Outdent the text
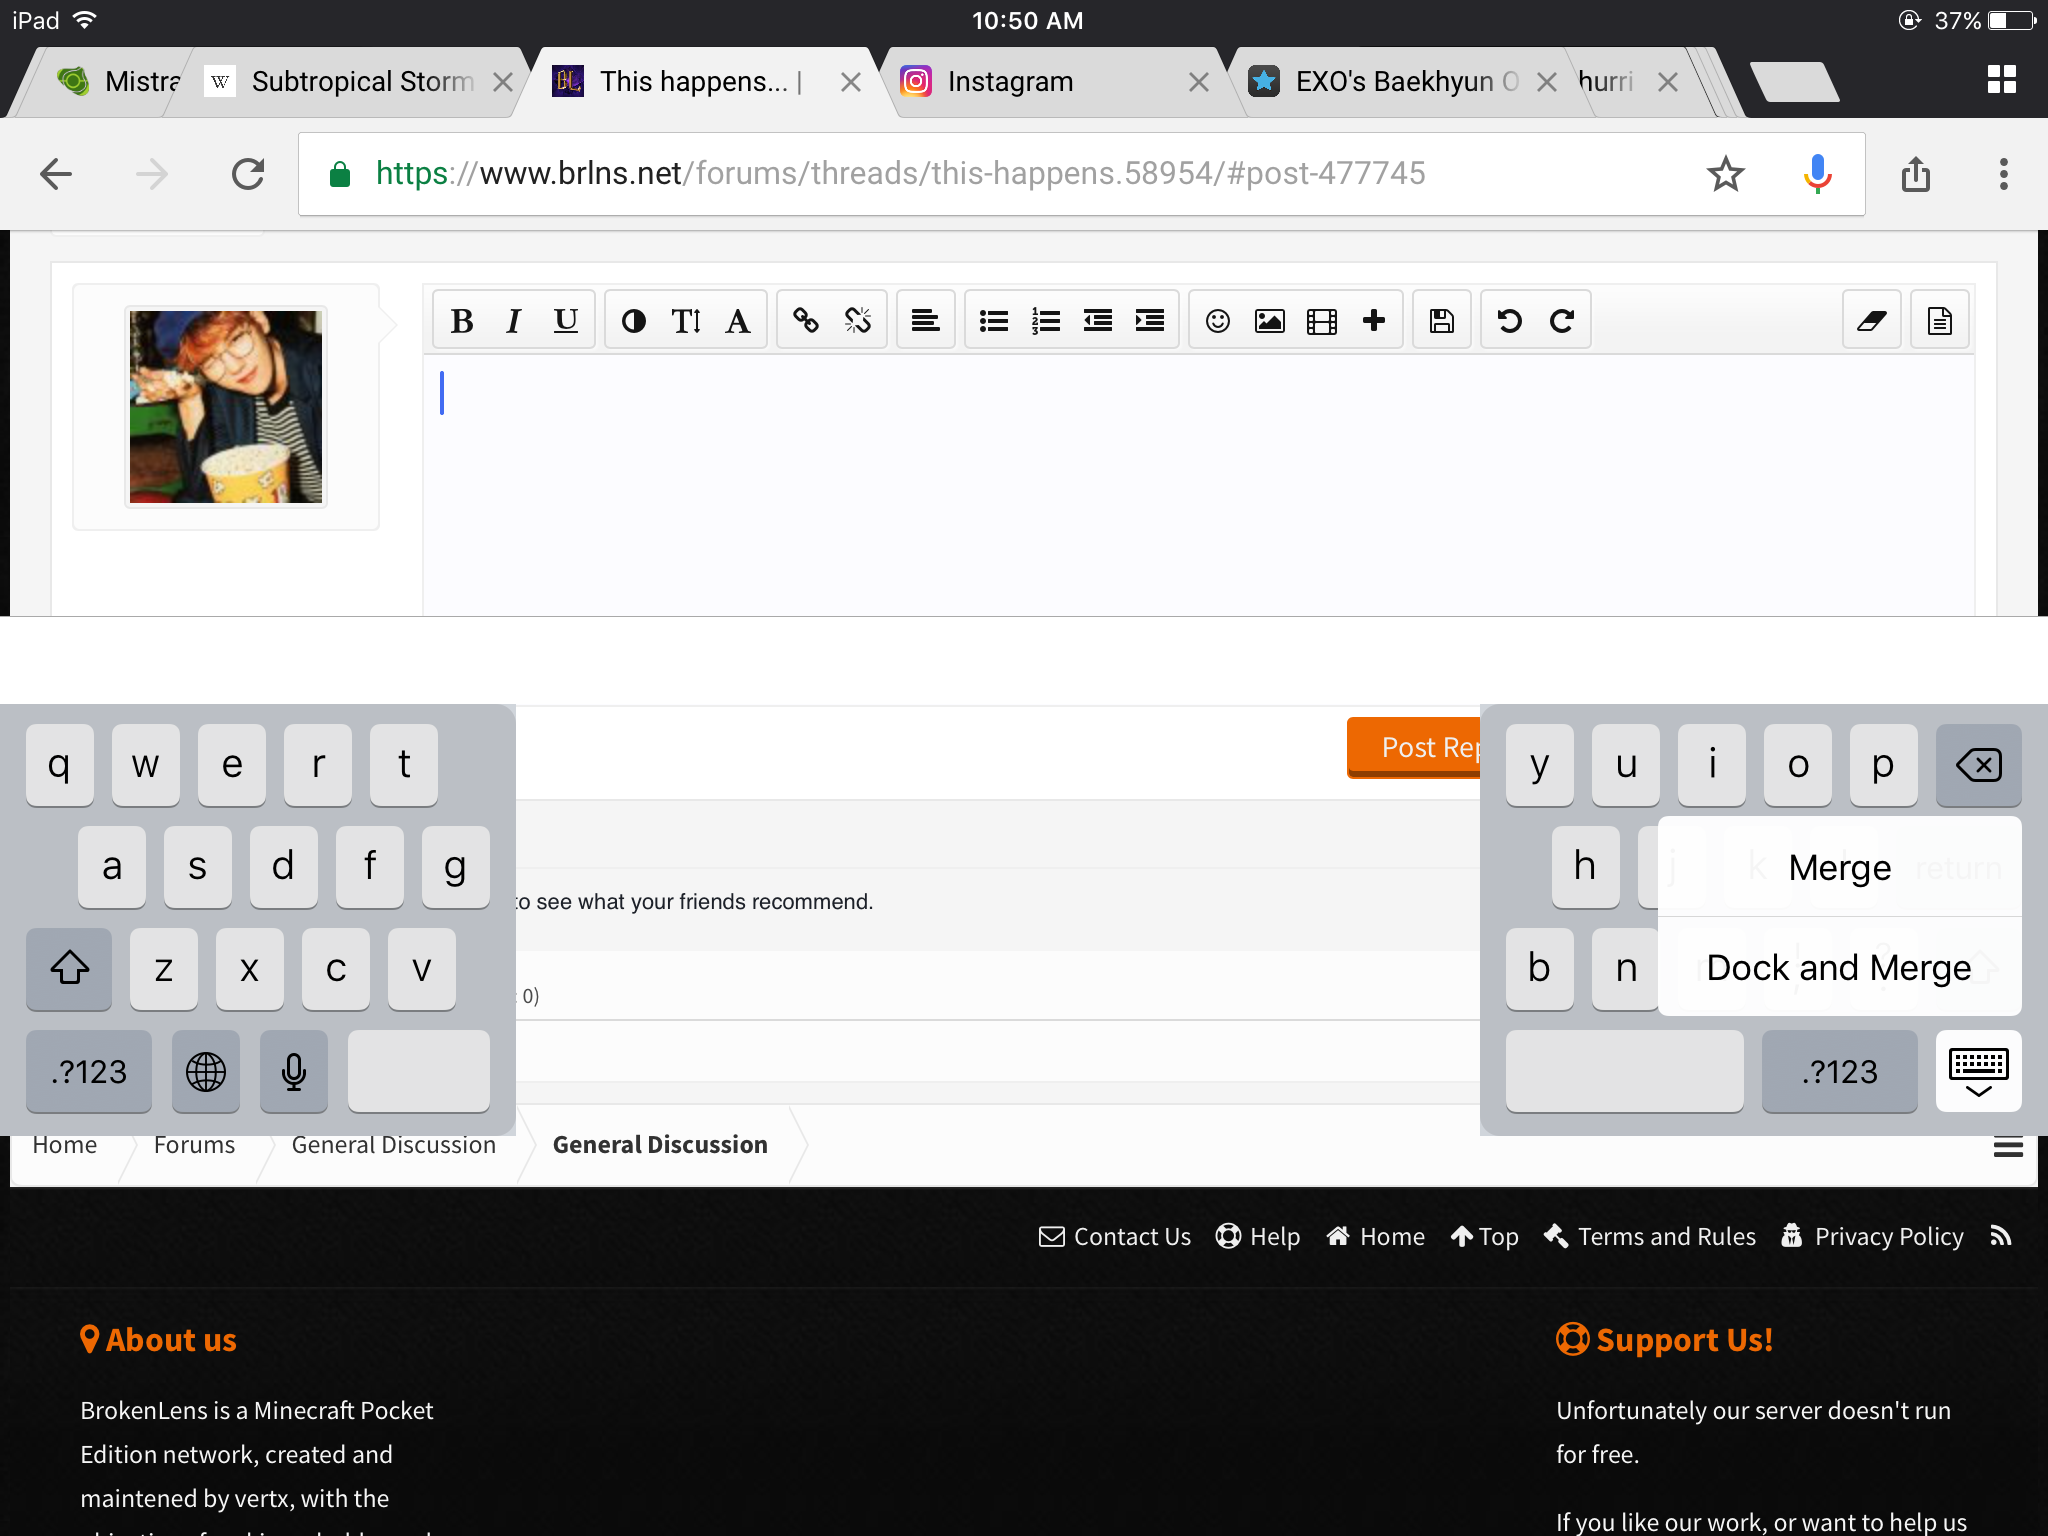Image resolution: width=2048 pixels, height=1536 pixels. [1098, 321]
